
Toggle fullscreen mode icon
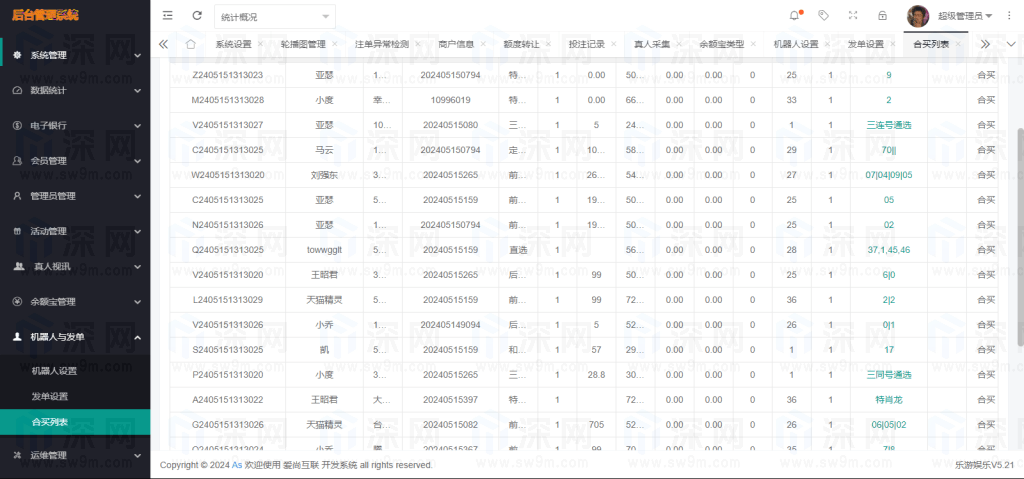click(853, 16)
